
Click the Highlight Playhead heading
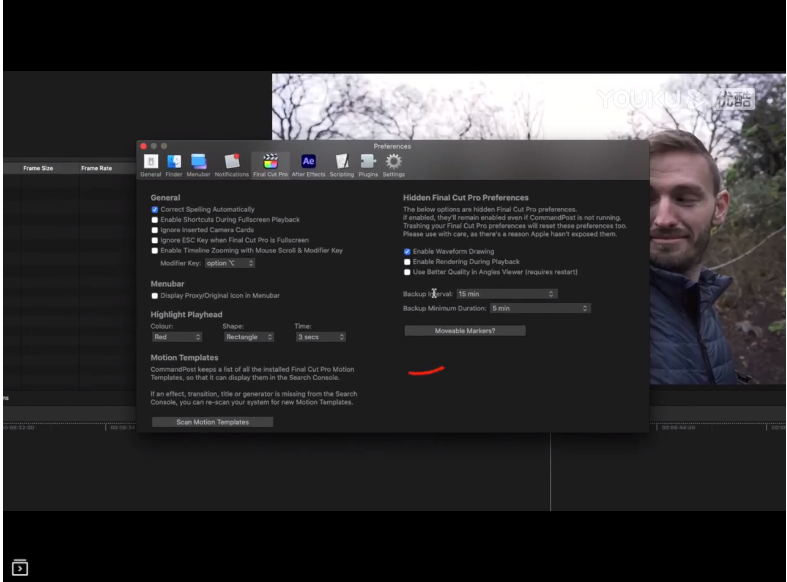[186, 315]
